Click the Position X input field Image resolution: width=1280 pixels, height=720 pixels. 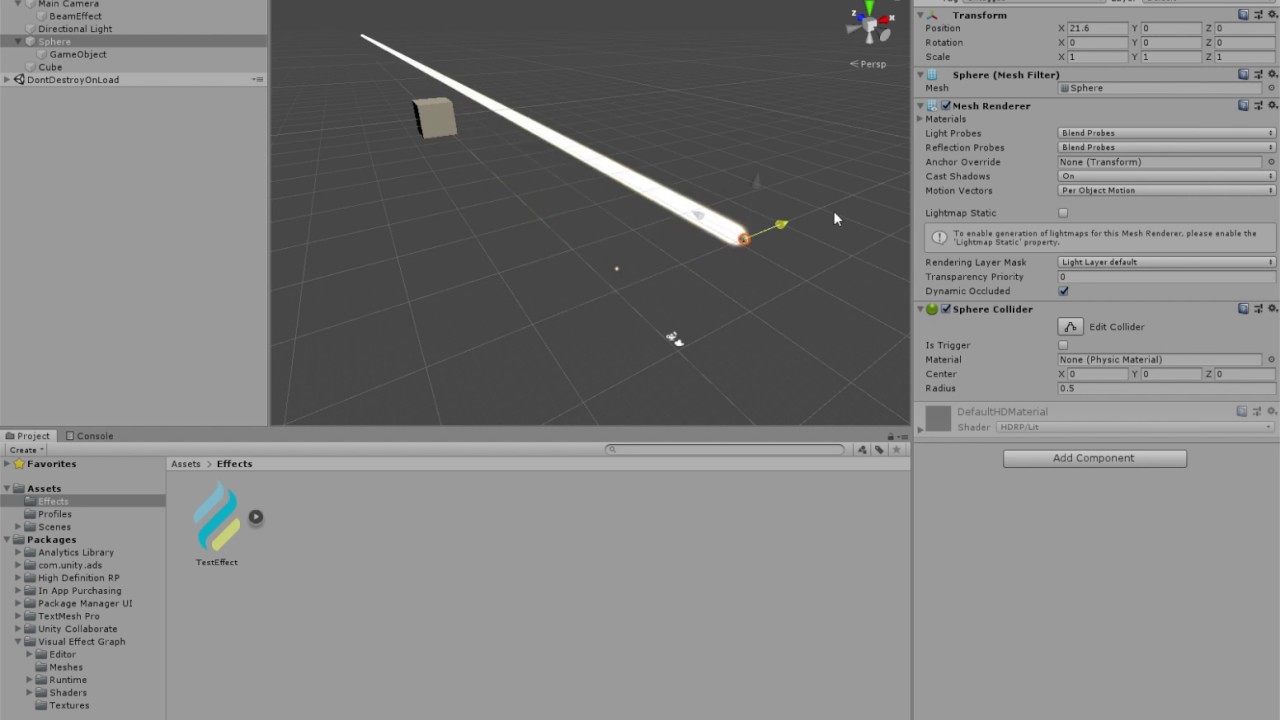[x=1097, y=28]
